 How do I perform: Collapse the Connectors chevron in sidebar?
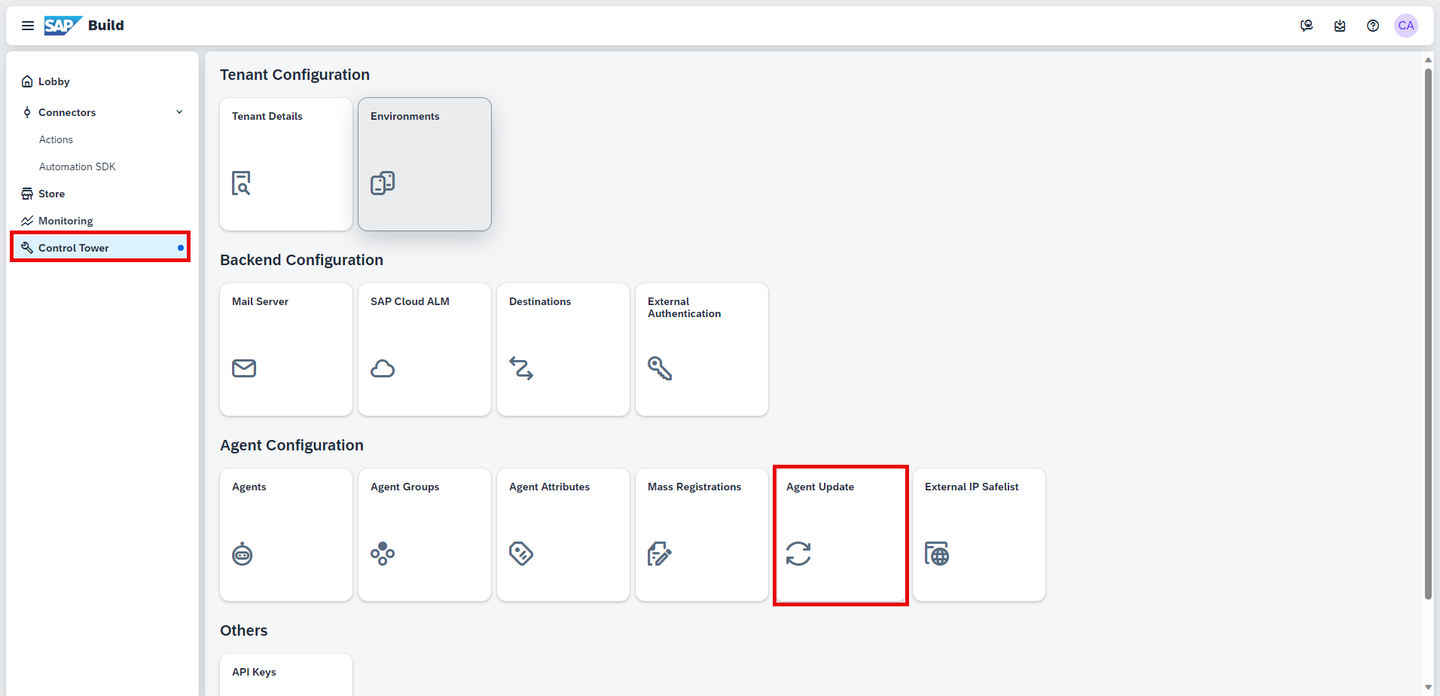(180, 112)
